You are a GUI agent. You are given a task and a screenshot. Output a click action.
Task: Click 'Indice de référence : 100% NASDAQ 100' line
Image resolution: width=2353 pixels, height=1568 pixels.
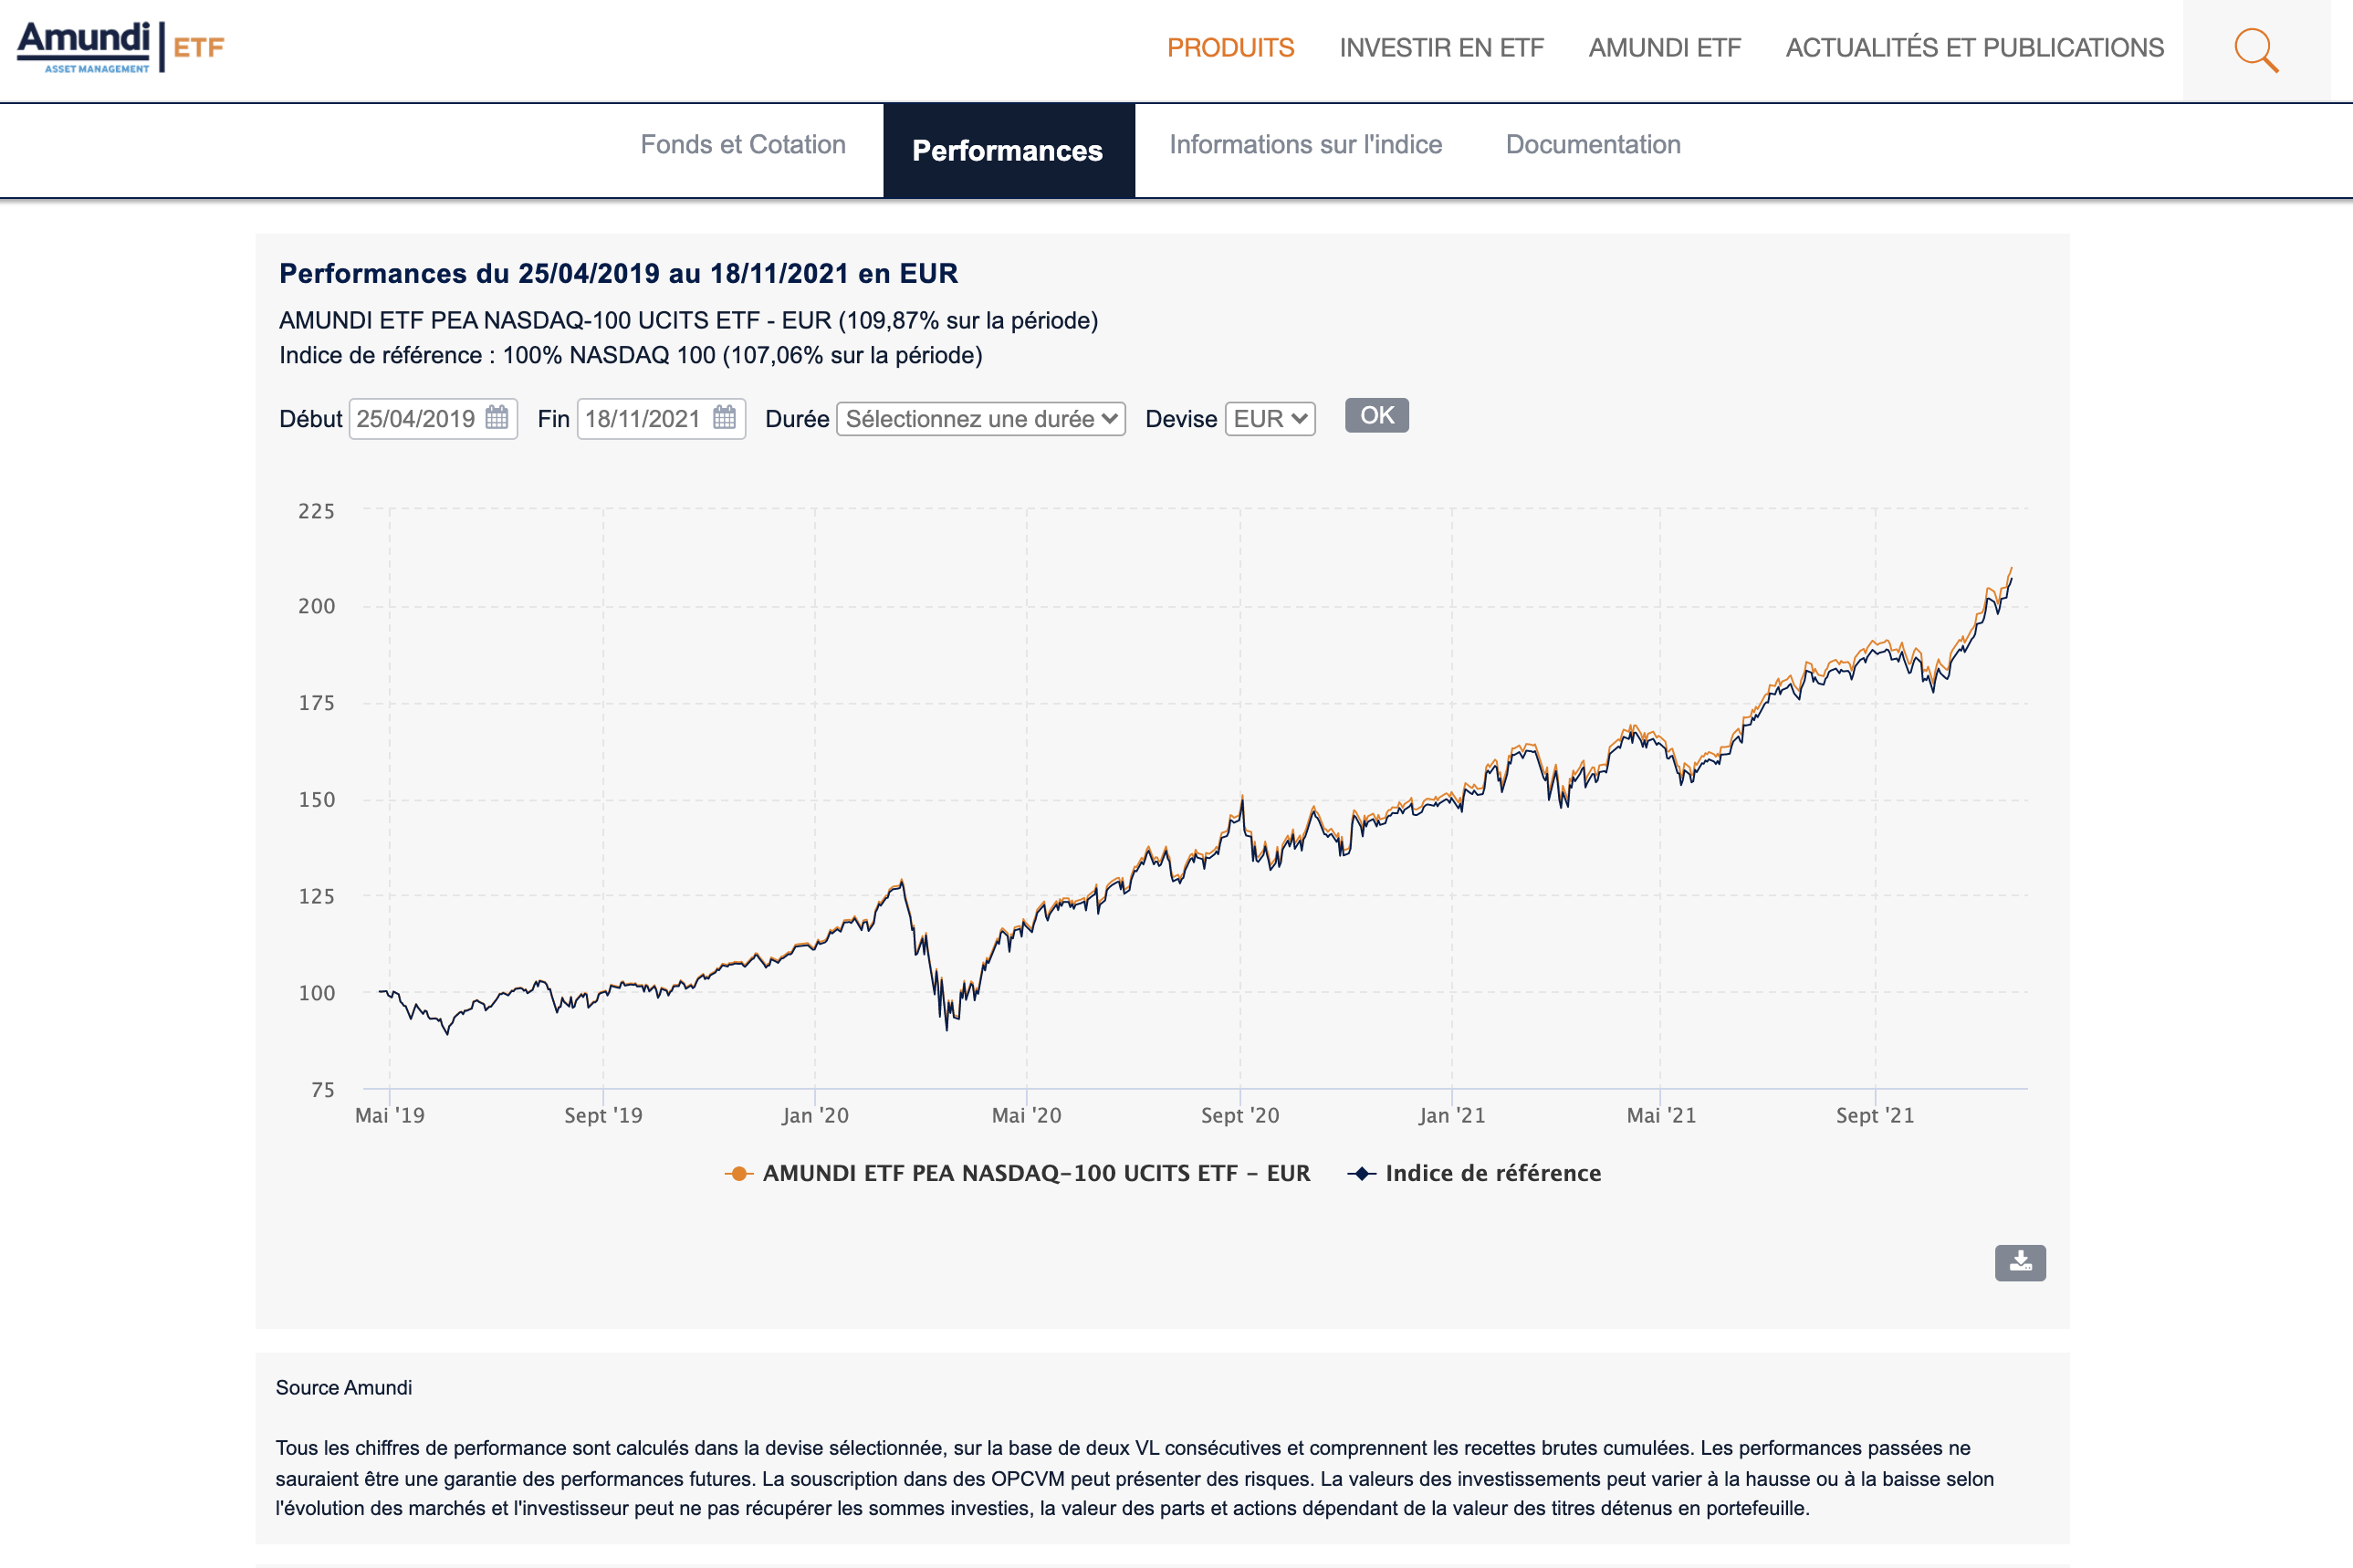coord(630,356)
